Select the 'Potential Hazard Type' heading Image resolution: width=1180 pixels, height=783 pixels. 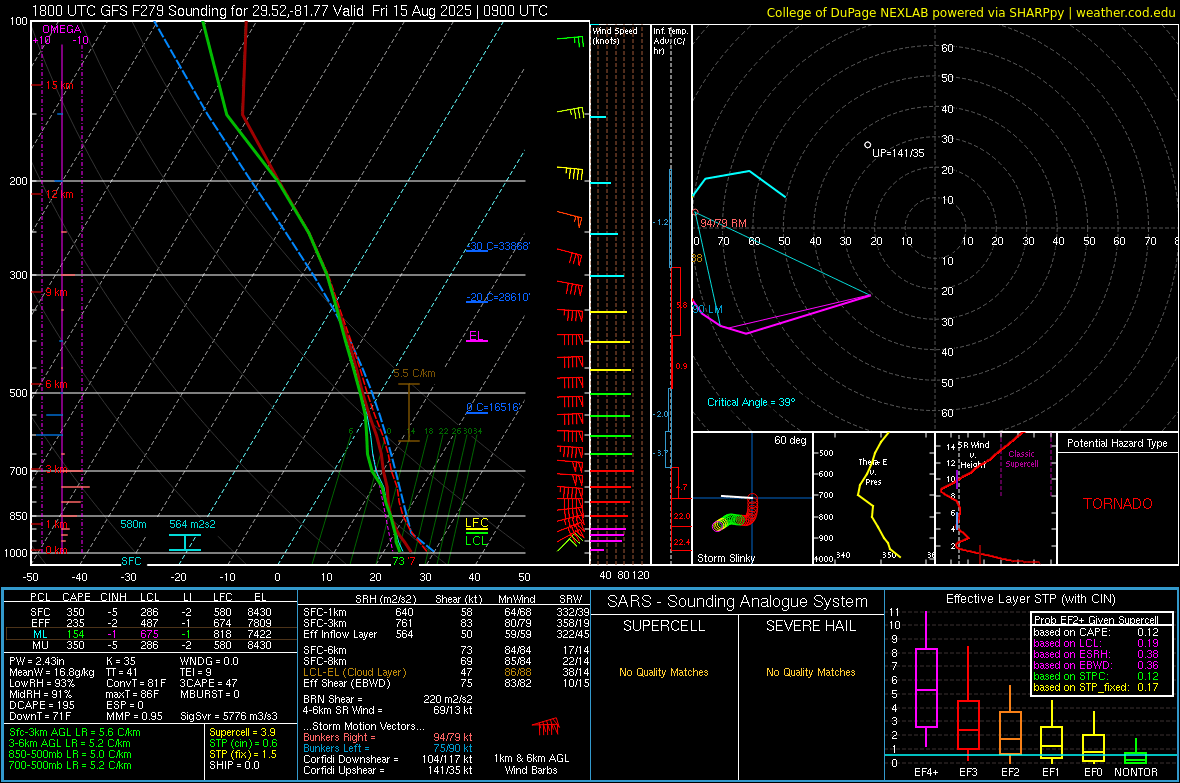pyautogui.click(x=1118, y=443)
